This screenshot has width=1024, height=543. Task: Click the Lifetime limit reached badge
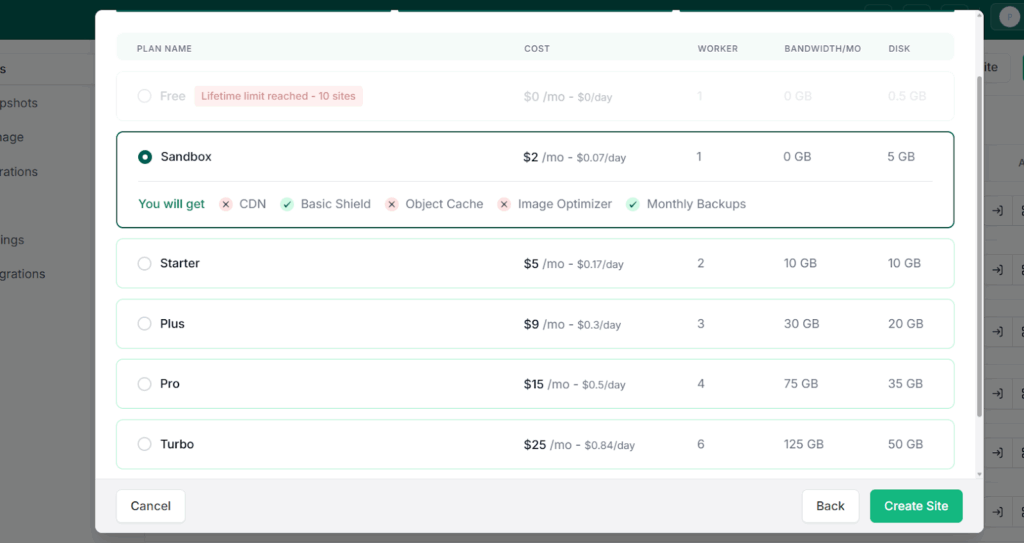pyautogui.click(x=278, y=96)
